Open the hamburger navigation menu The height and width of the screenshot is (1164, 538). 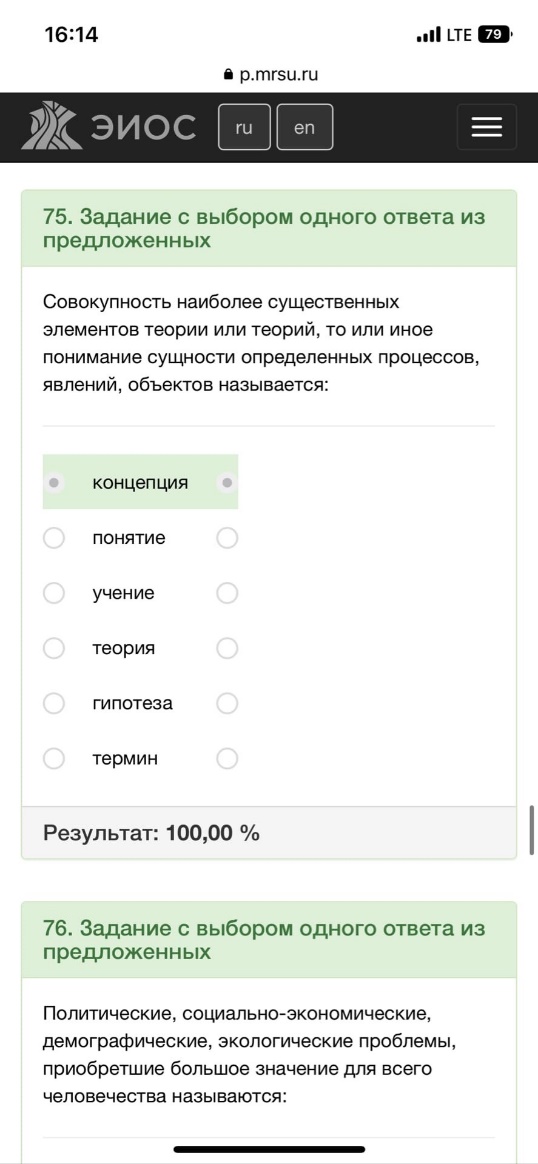click(487, 127)
